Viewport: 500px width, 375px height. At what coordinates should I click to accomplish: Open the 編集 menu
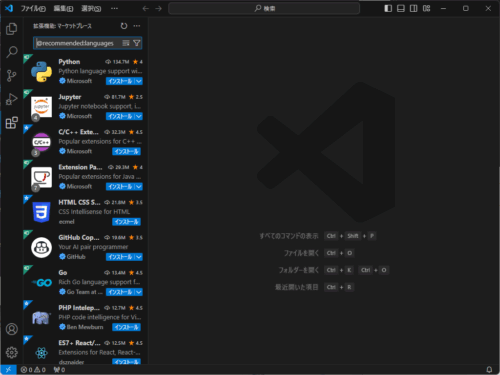click(x=63, y=8)
